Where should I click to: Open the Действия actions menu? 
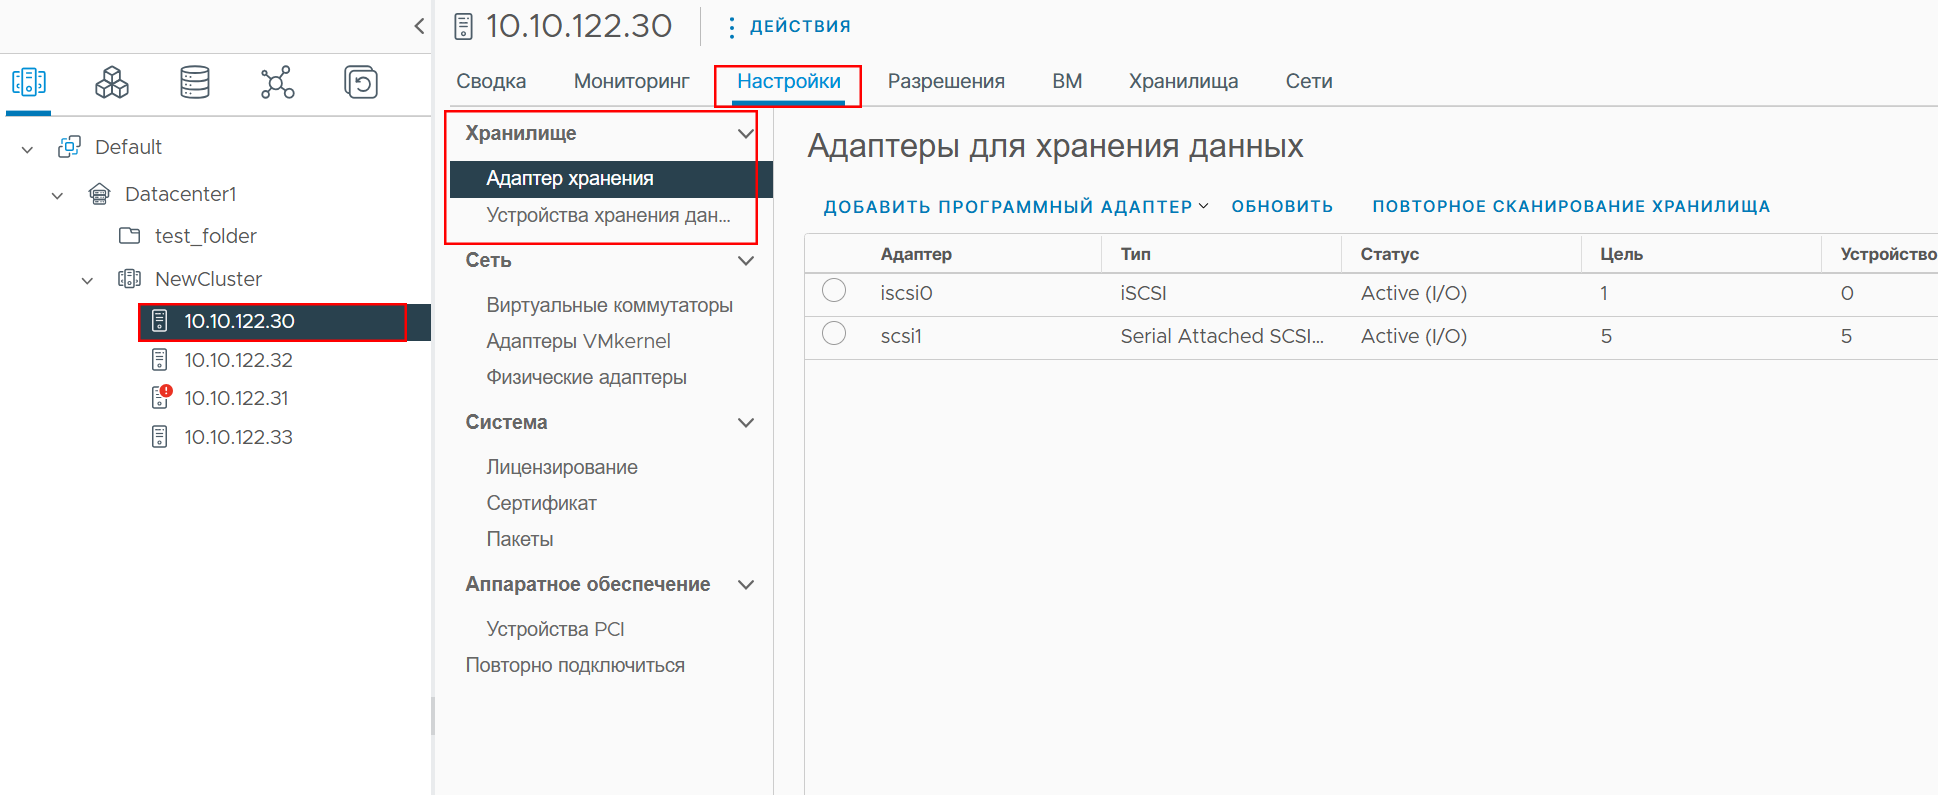pos(789,26)
